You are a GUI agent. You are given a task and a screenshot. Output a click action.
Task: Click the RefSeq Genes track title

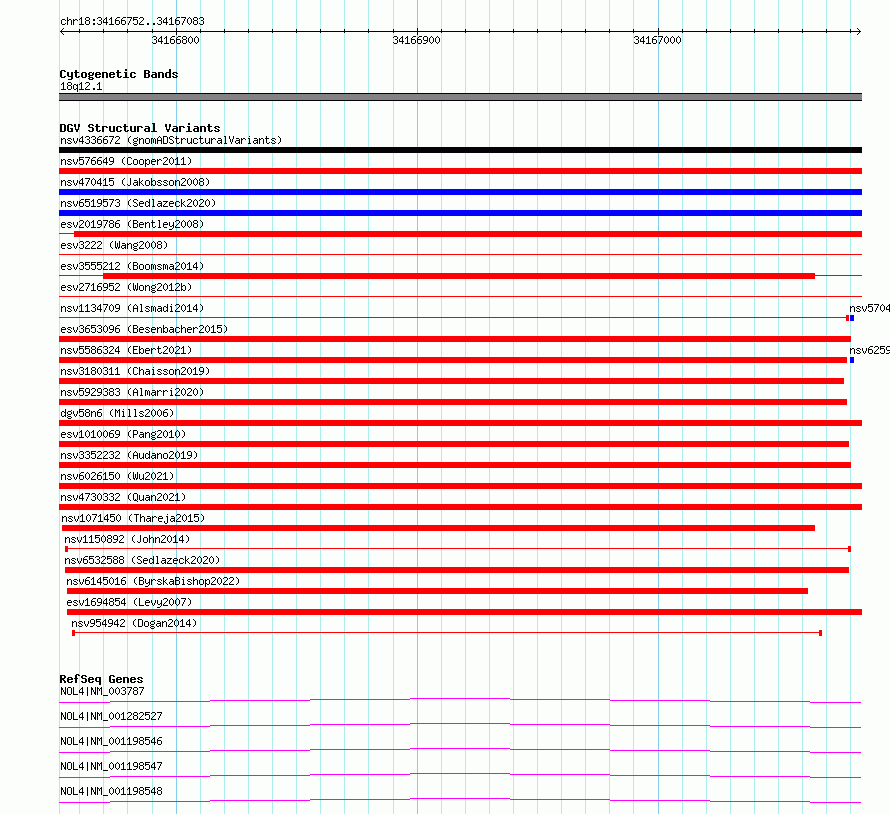(x=101, y=679)
